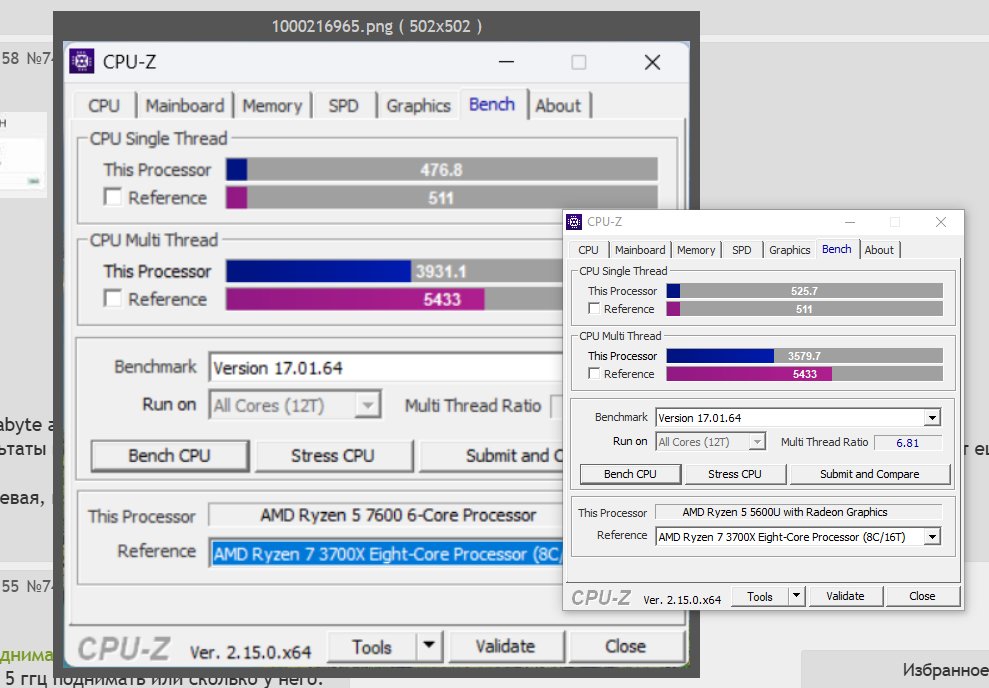
Task: Close the small CPU-Z window
Action: click(x=940, y=222)
